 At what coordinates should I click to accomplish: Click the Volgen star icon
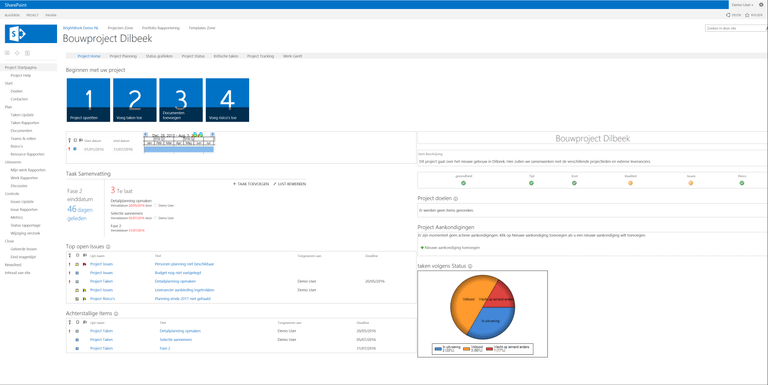tap(747, 15)
